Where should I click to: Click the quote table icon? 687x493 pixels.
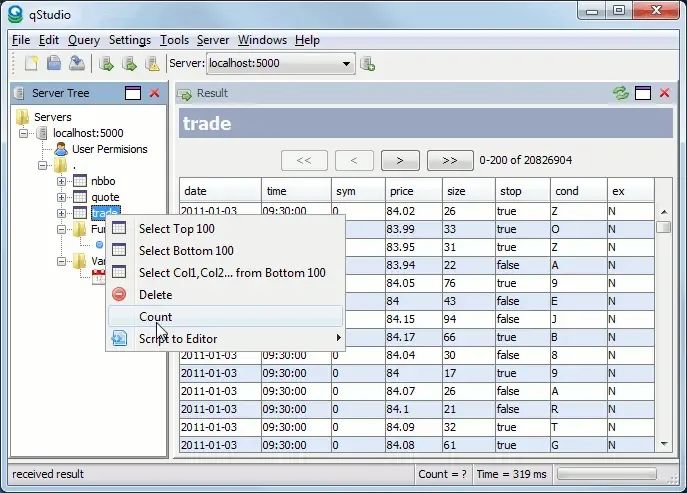80,197
